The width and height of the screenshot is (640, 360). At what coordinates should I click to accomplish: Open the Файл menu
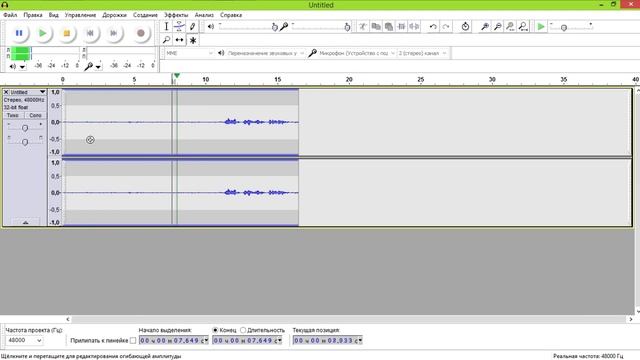(10, 15)
